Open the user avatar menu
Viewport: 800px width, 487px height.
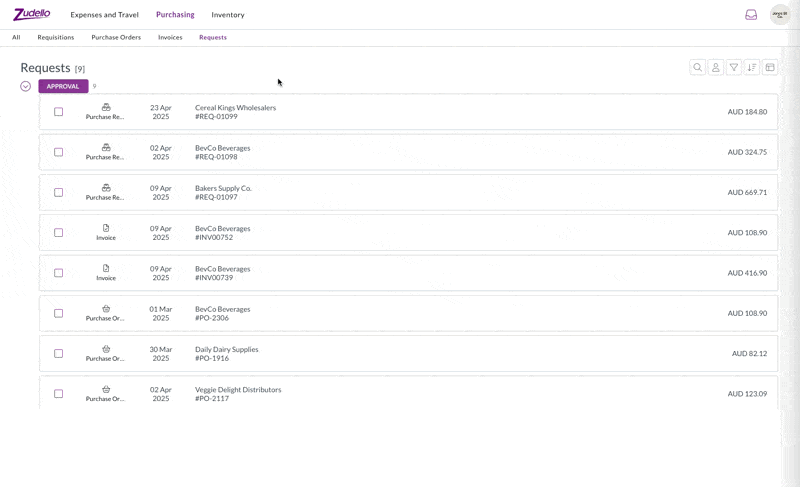click(x=780, y=15)
